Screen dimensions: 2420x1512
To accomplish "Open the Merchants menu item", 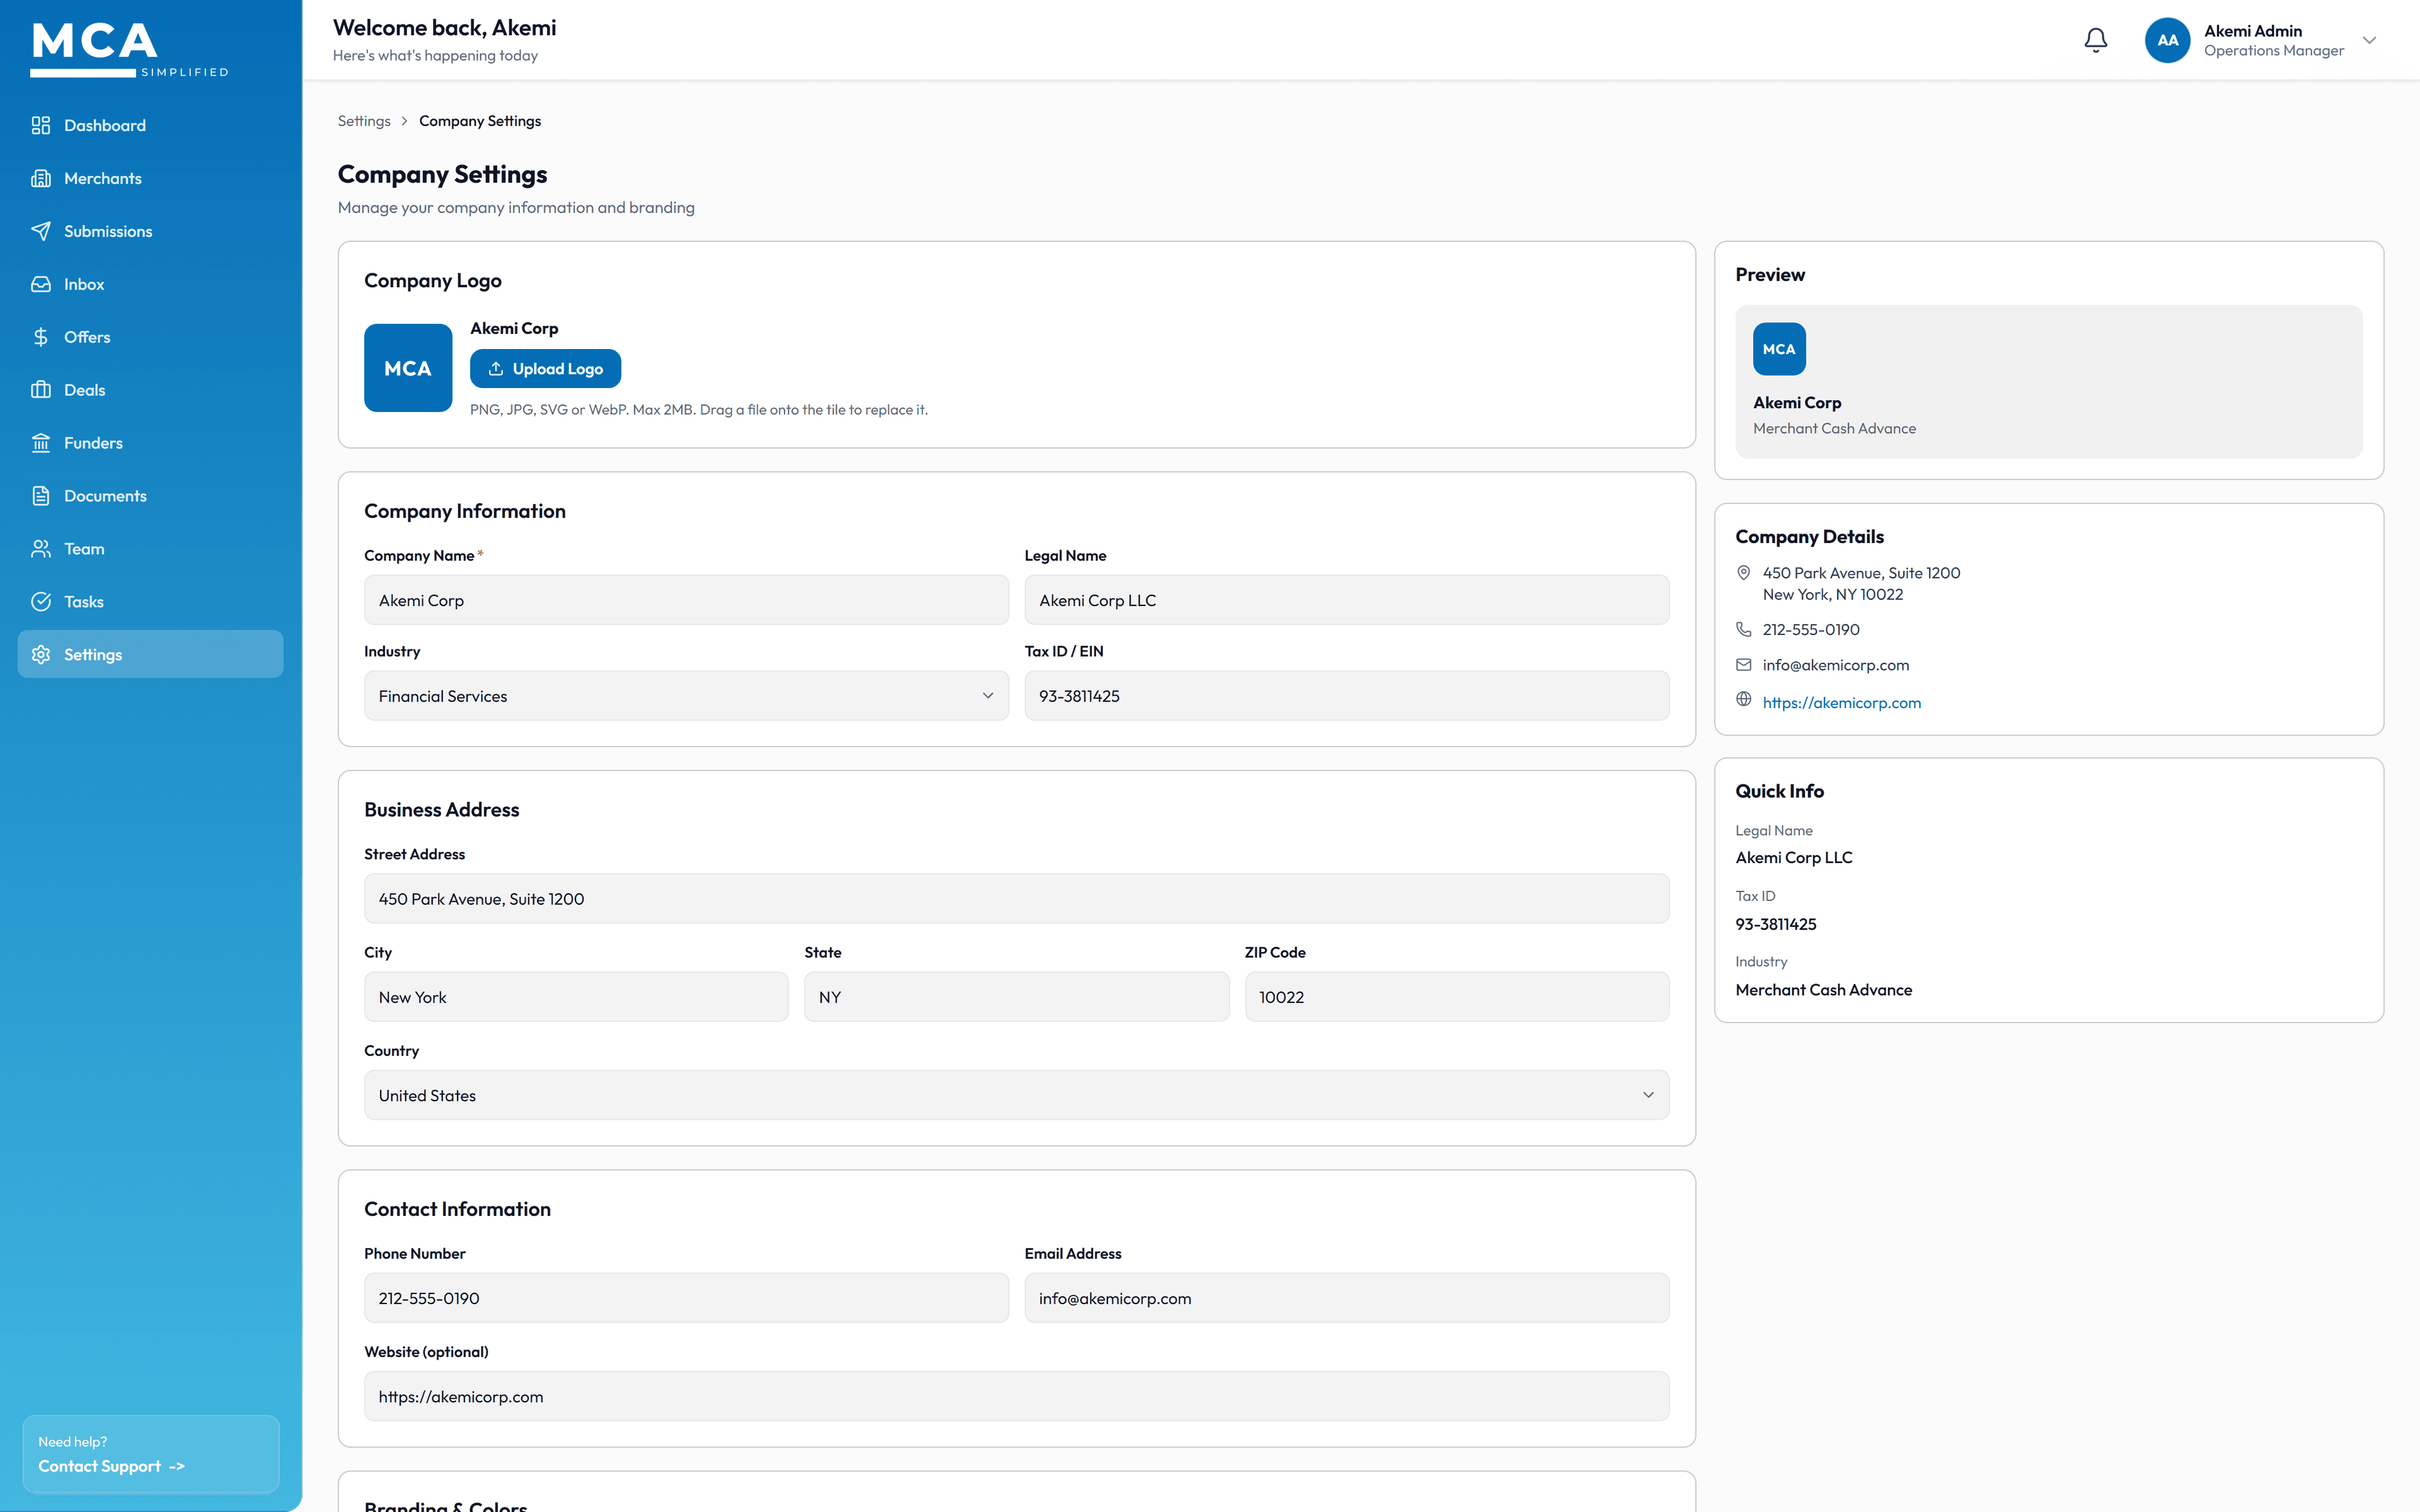I will (x=150, y=178).
